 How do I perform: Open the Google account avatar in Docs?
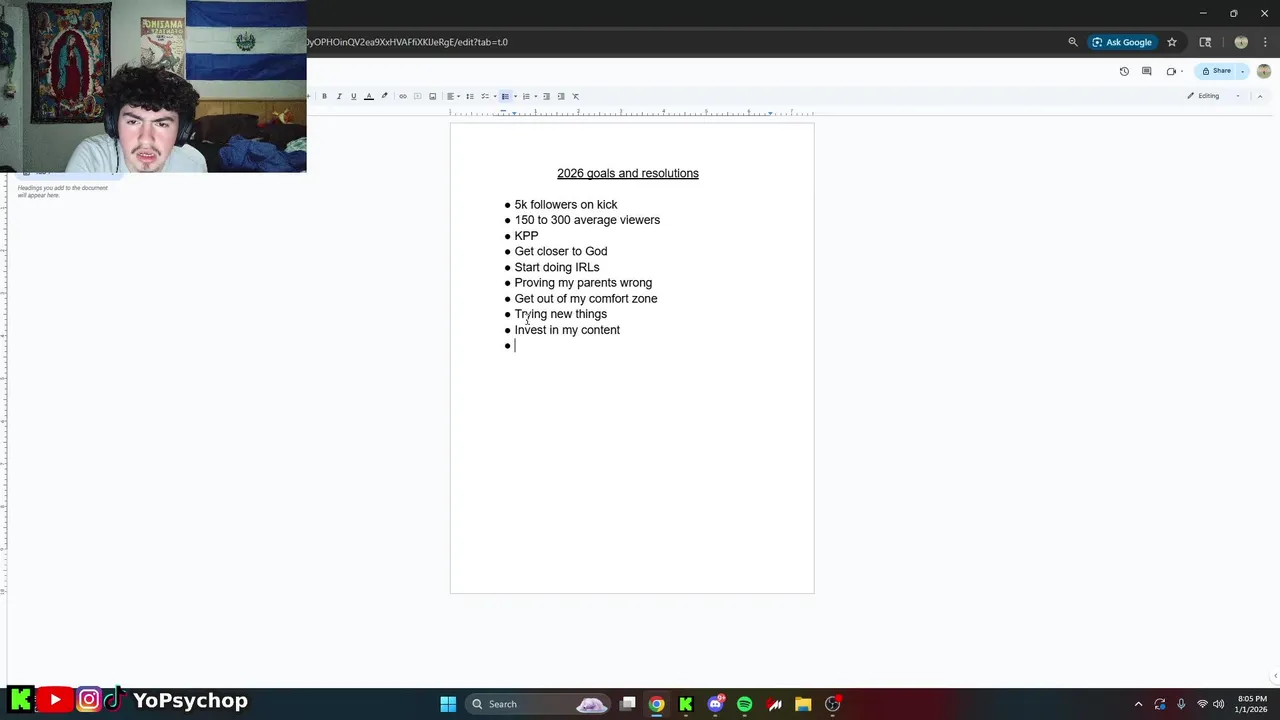[1264, 71]
